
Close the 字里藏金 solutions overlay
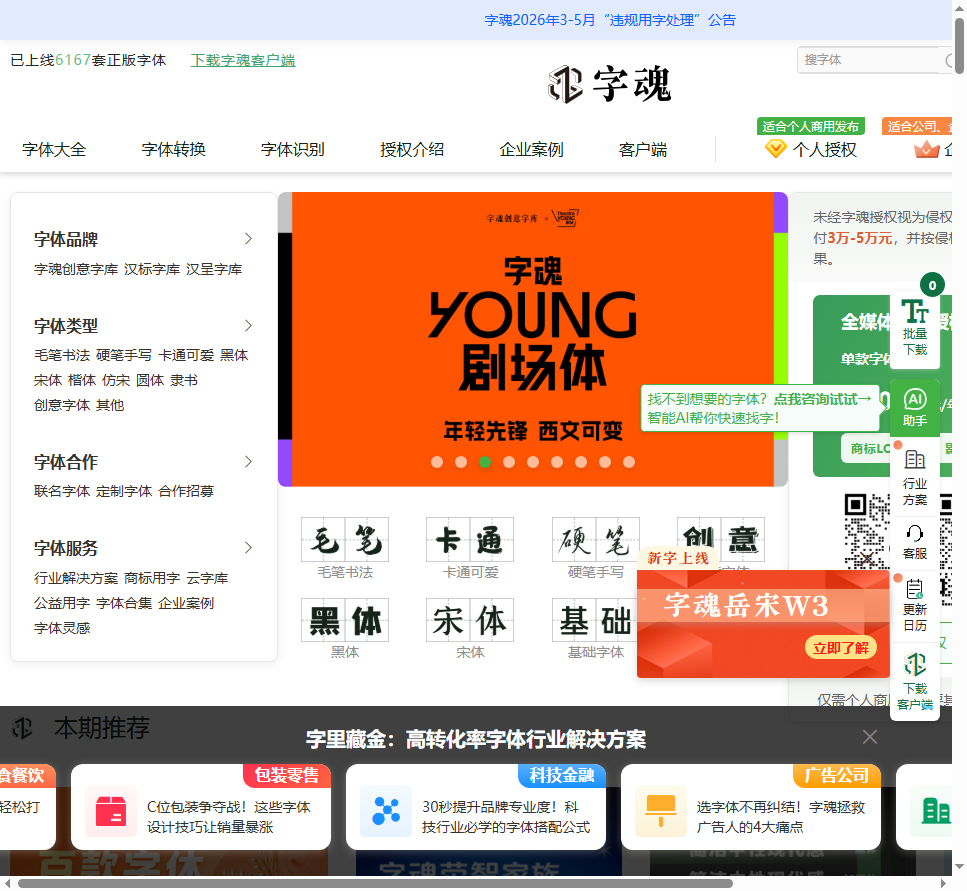(870, 737)
